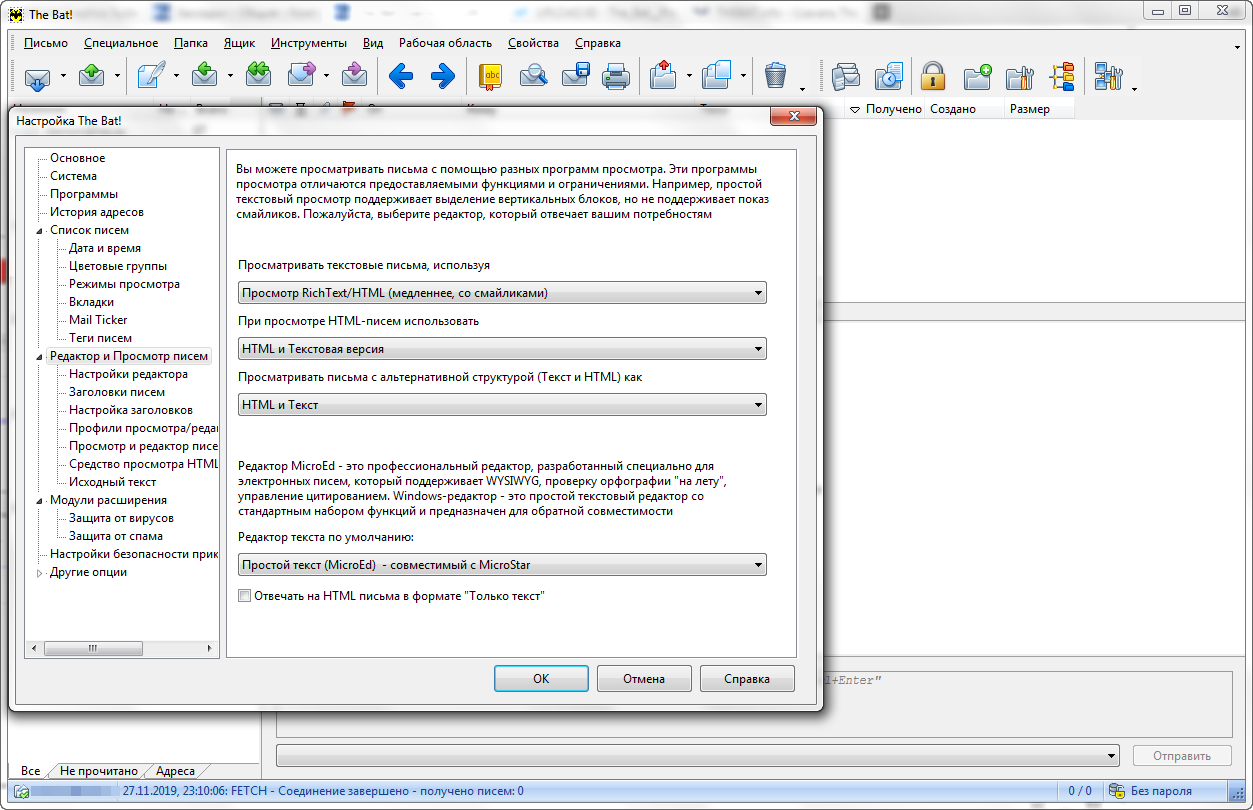This screenshot has height=810, width=1253.
Task: Open the default text editor dropdown
Action: [502, 565]
